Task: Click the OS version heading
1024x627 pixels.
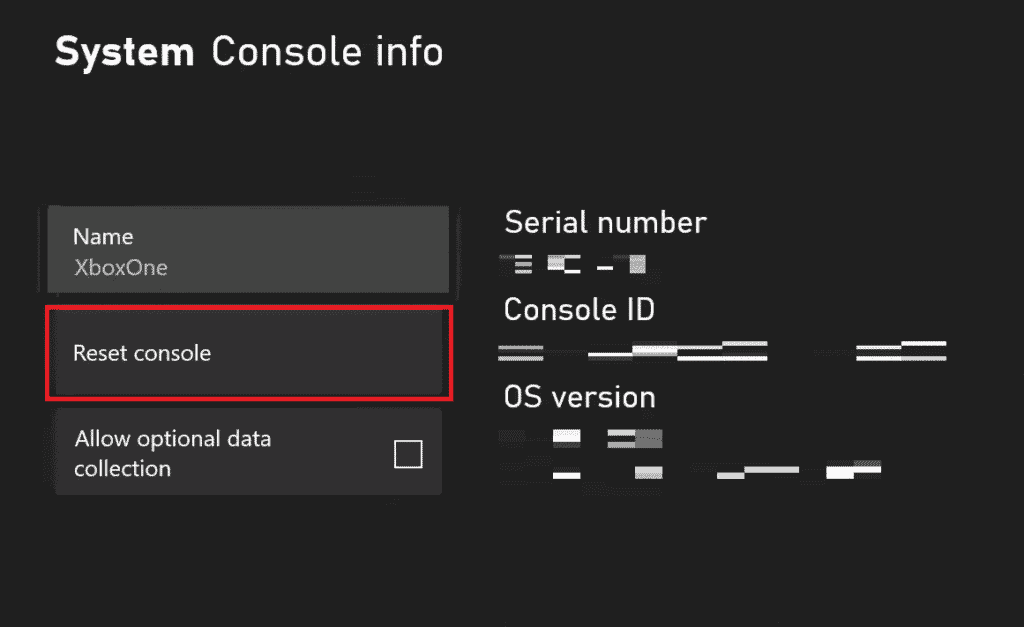Action: (578, 397)
